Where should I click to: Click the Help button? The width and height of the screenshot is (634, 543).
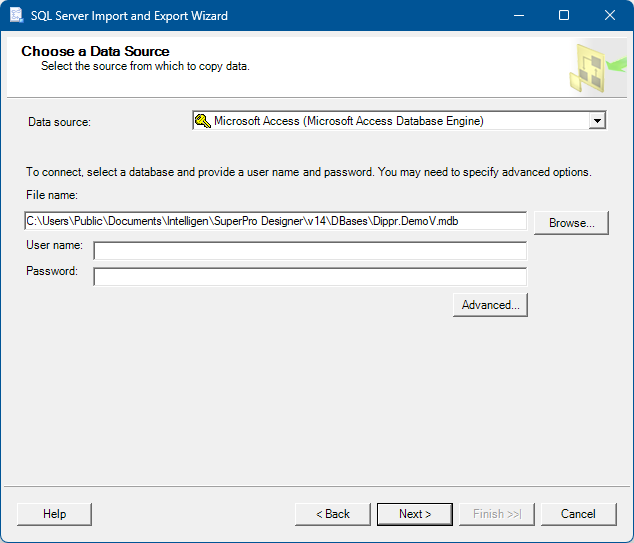[55, 514]
